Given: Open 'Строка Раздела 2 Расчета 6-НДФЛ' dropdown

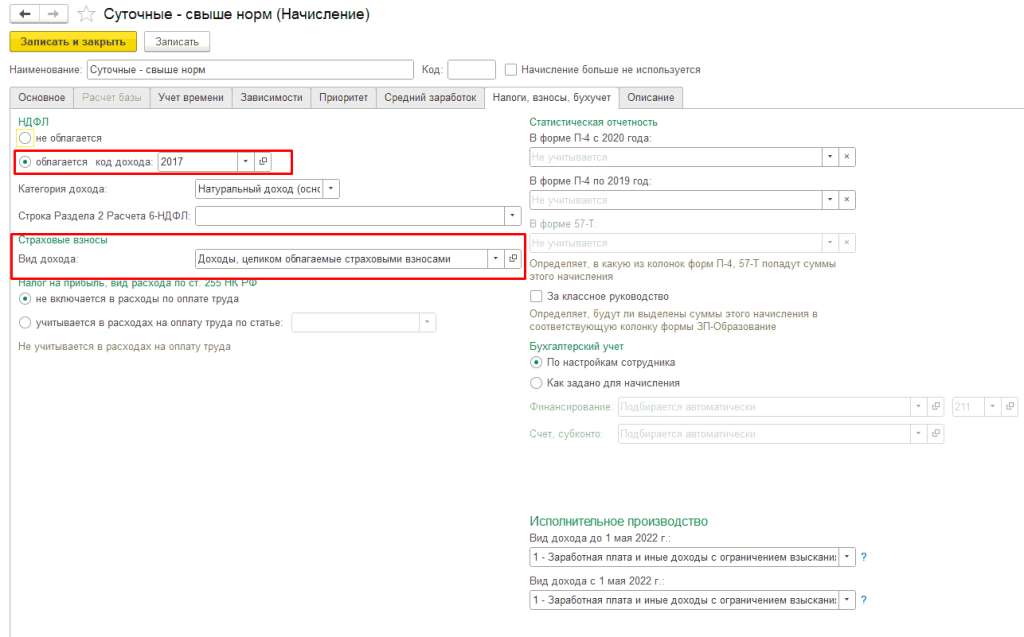Looking at the screenshot, I should [513, 215].
